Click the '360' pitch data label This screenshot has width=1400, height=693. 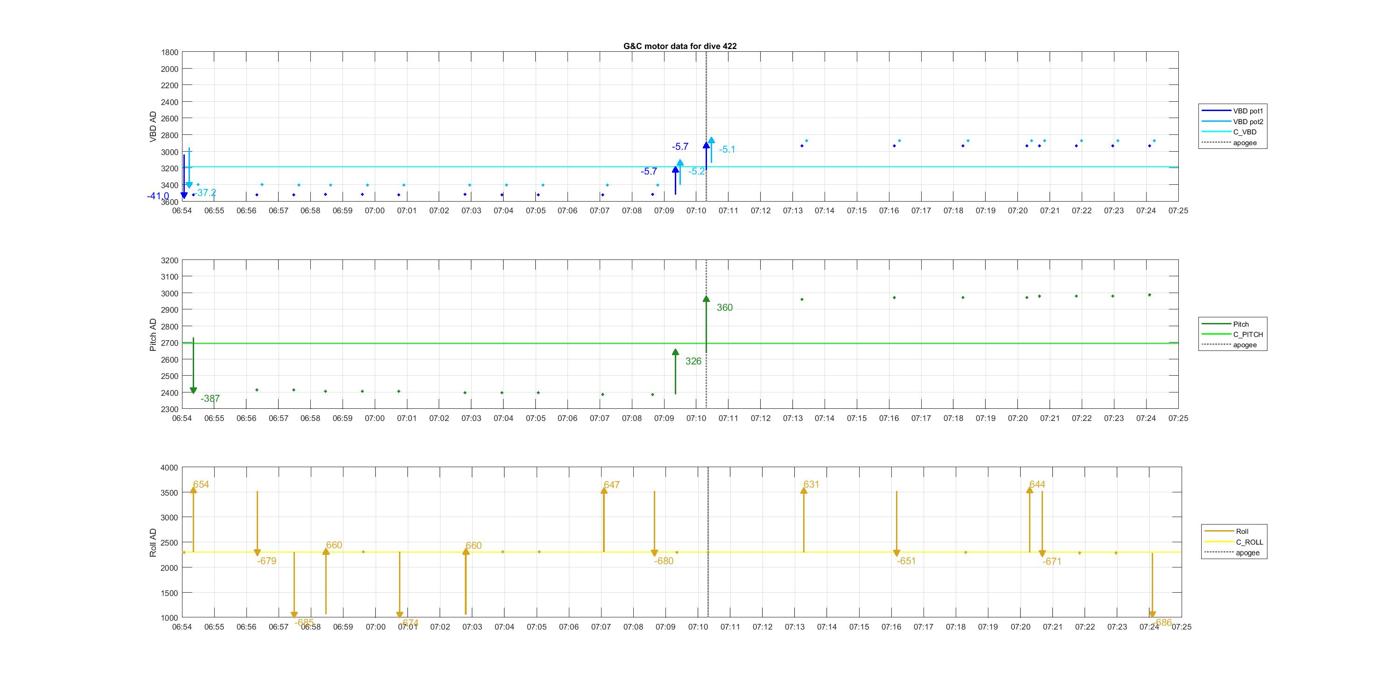click(724, 307)
